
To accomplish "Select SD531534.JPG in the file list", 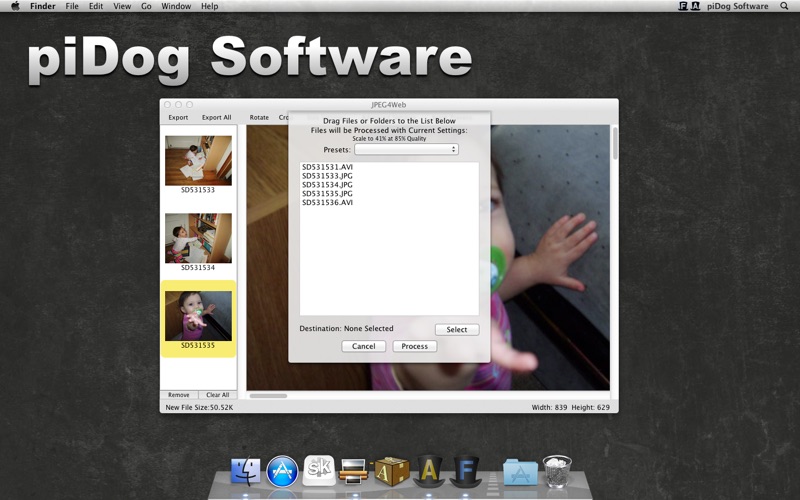I will click(x=327, y=185).
